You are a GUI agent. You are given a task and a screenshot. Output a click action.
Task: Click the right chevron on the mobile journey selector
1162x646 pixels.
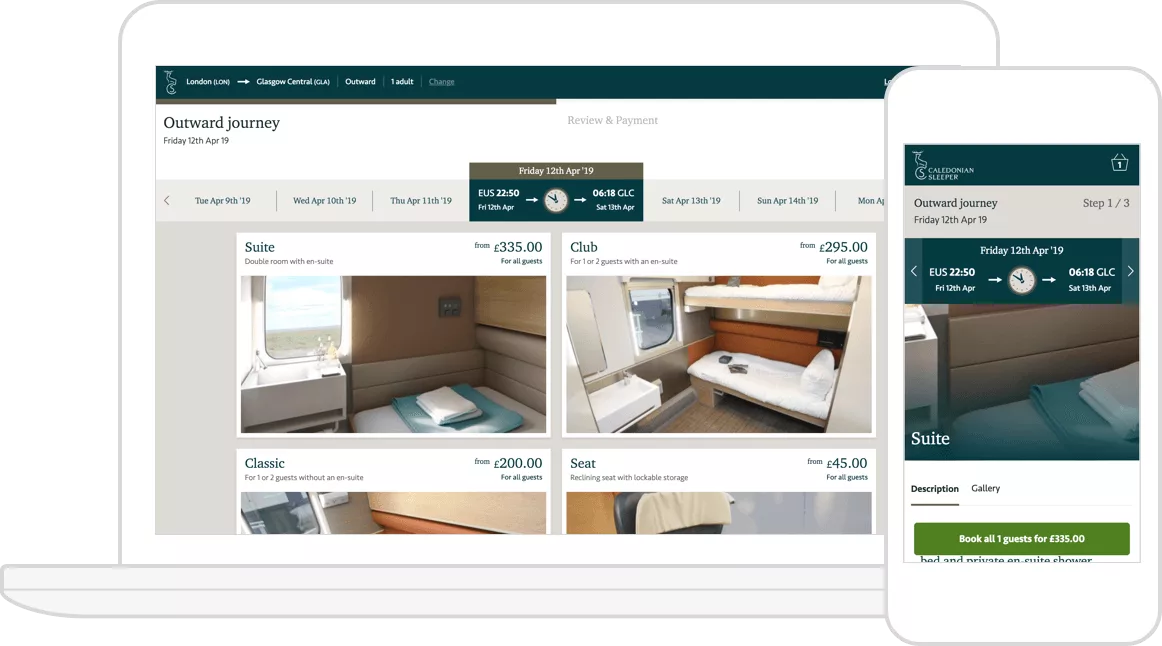pos(1131,271)
